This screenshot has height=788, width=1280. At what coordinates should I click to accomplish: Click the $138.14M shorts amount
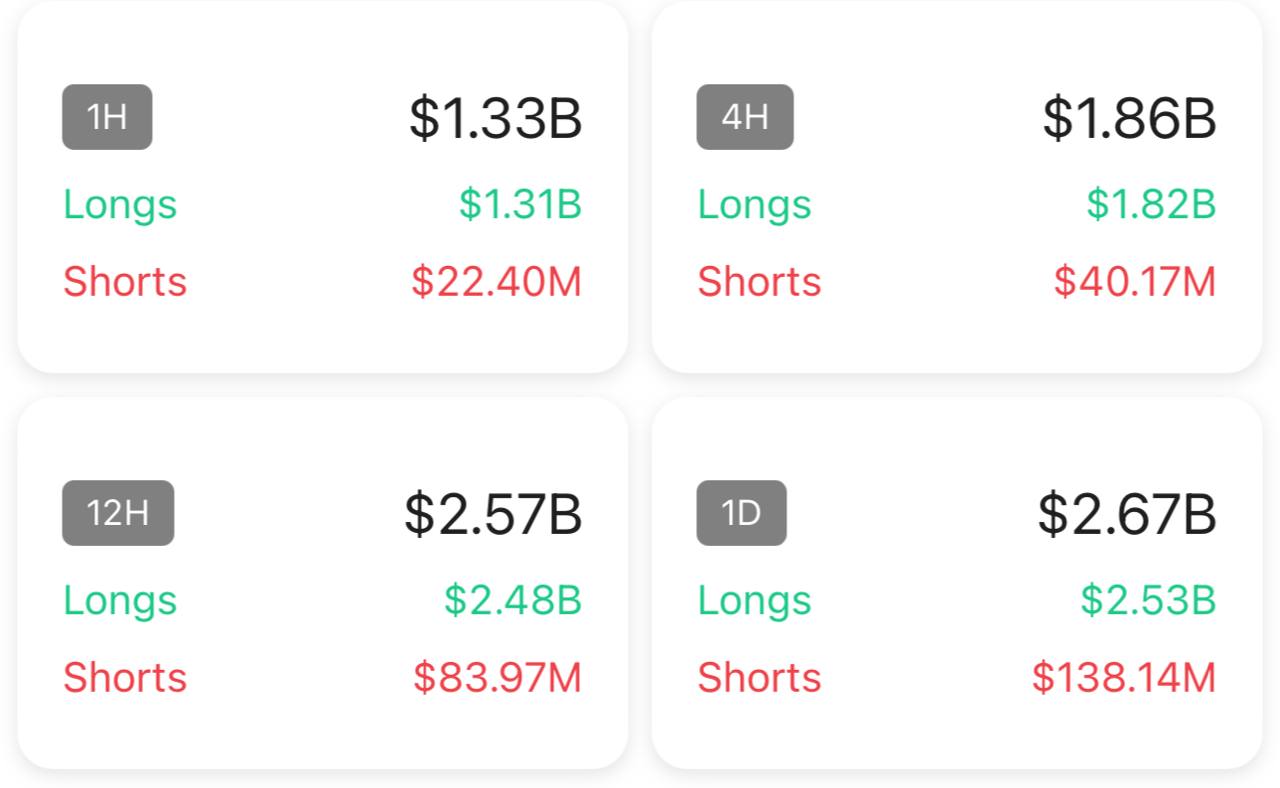click(x=1124, y=678)
